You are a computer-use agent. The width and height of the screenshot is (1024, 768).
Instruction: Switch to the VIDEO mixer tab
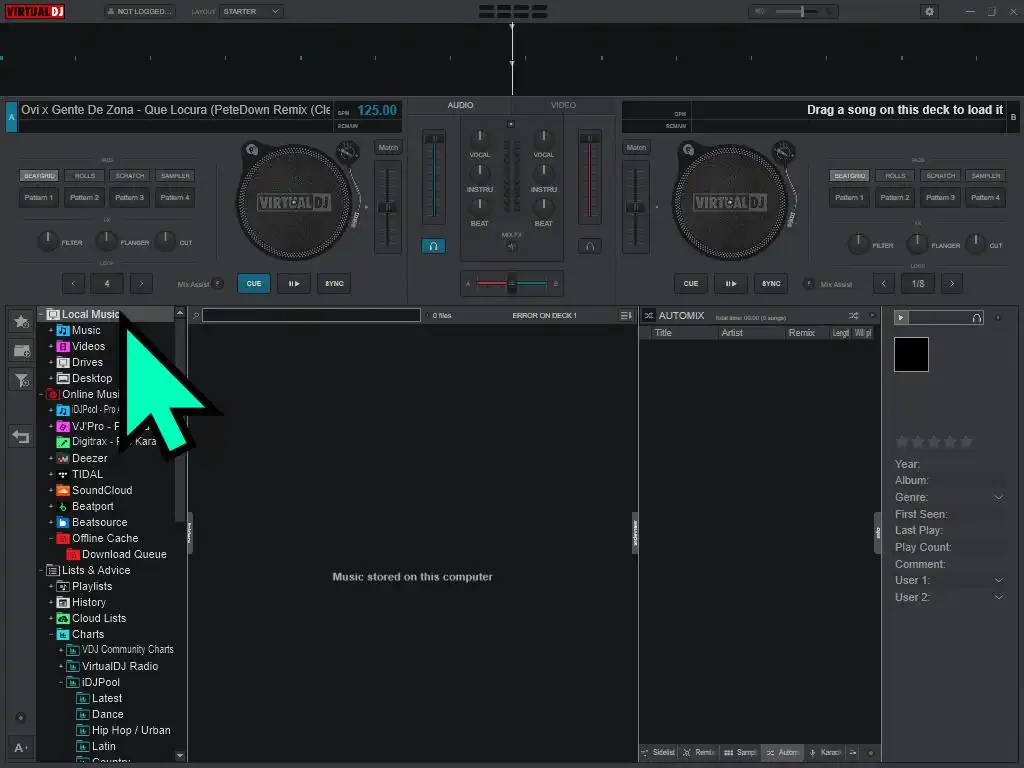click(563, 105)
